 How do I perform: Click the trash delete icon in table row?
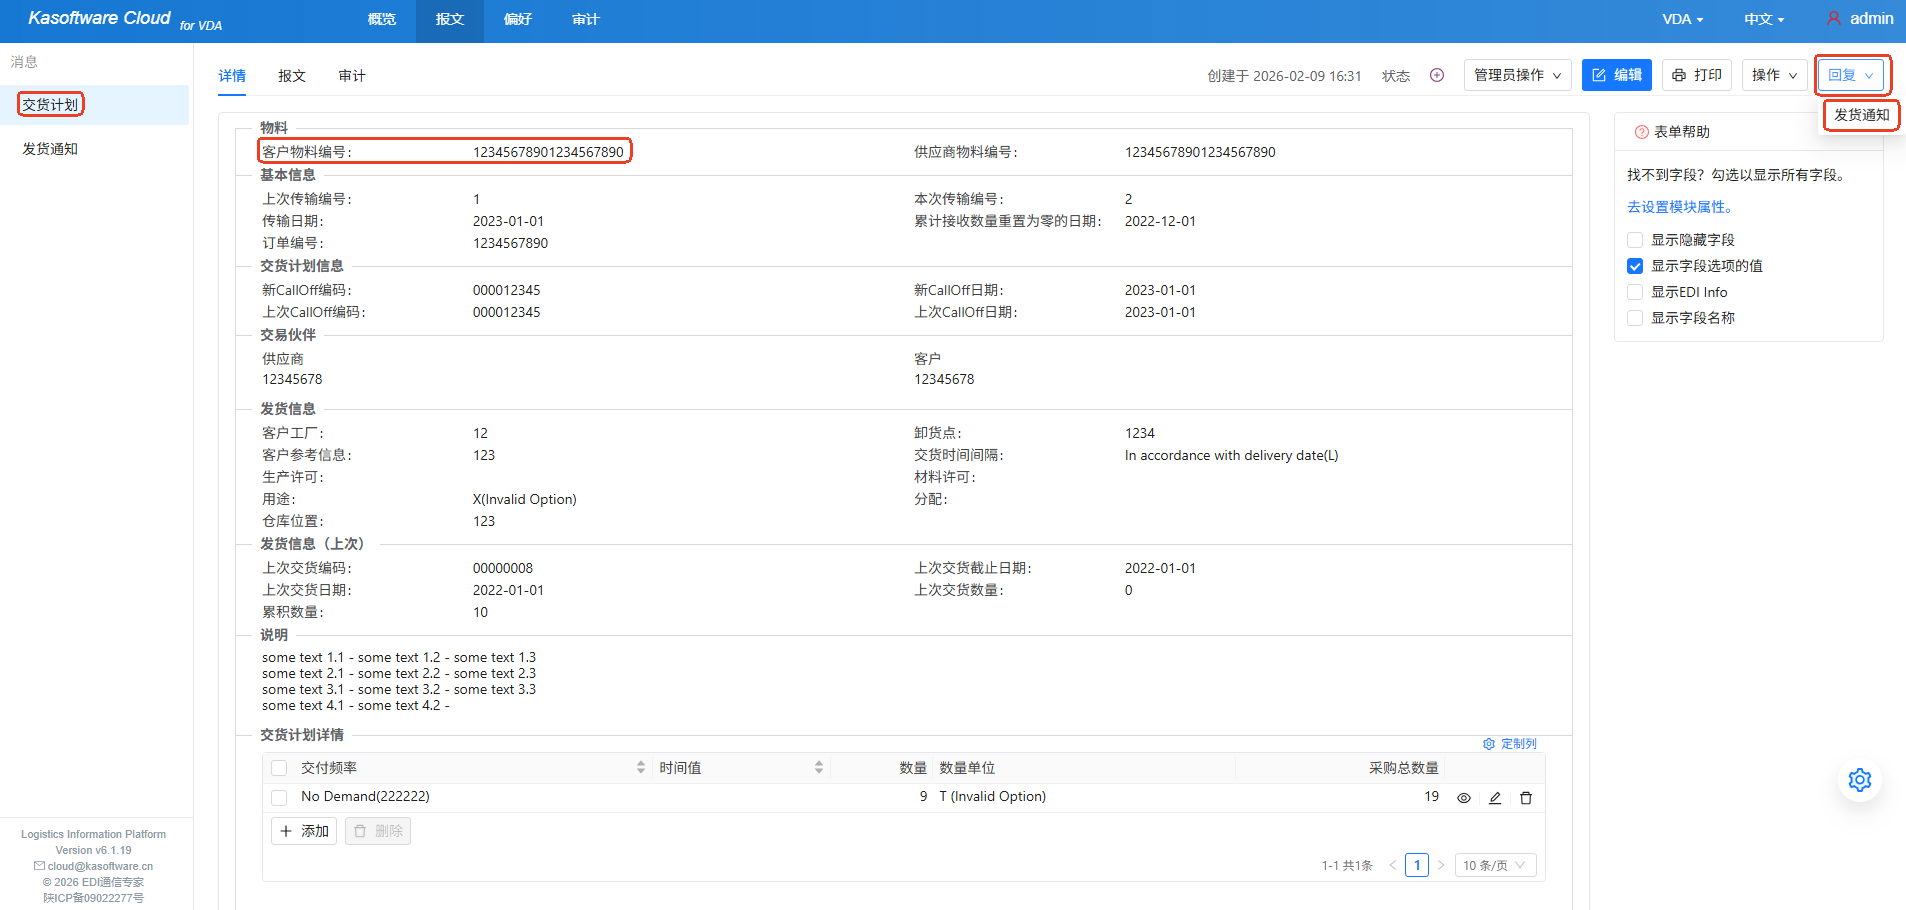1526,798
